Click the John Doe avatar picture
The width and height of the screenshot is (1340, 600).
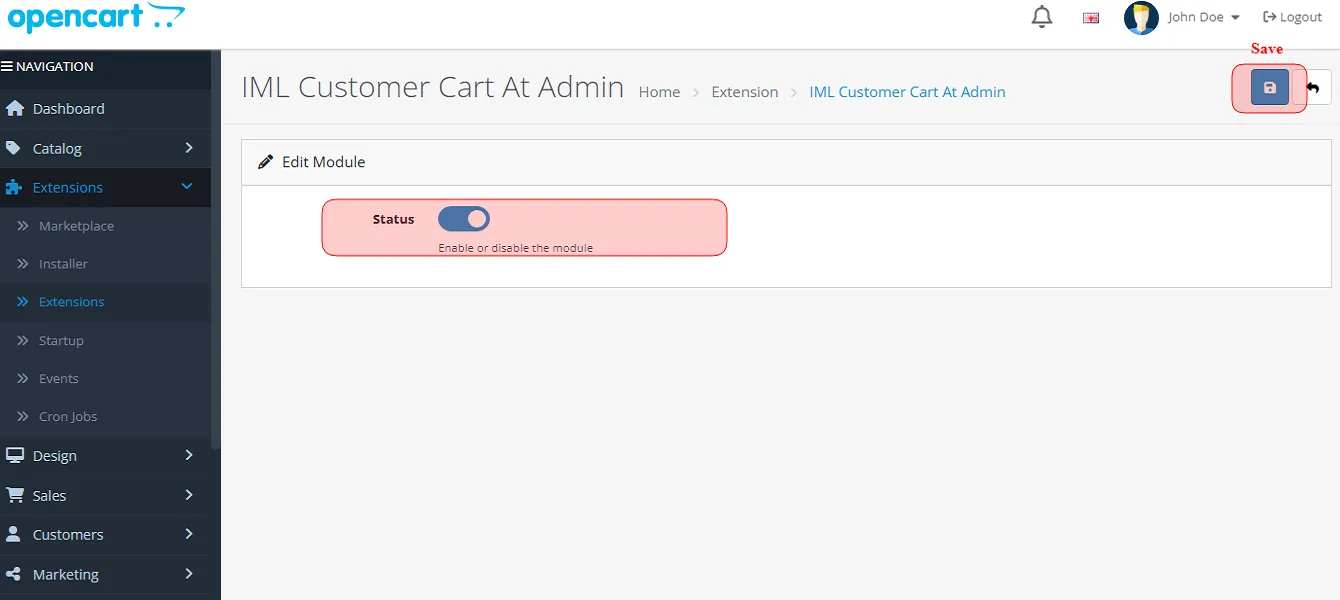click(x=1141, y=17)
